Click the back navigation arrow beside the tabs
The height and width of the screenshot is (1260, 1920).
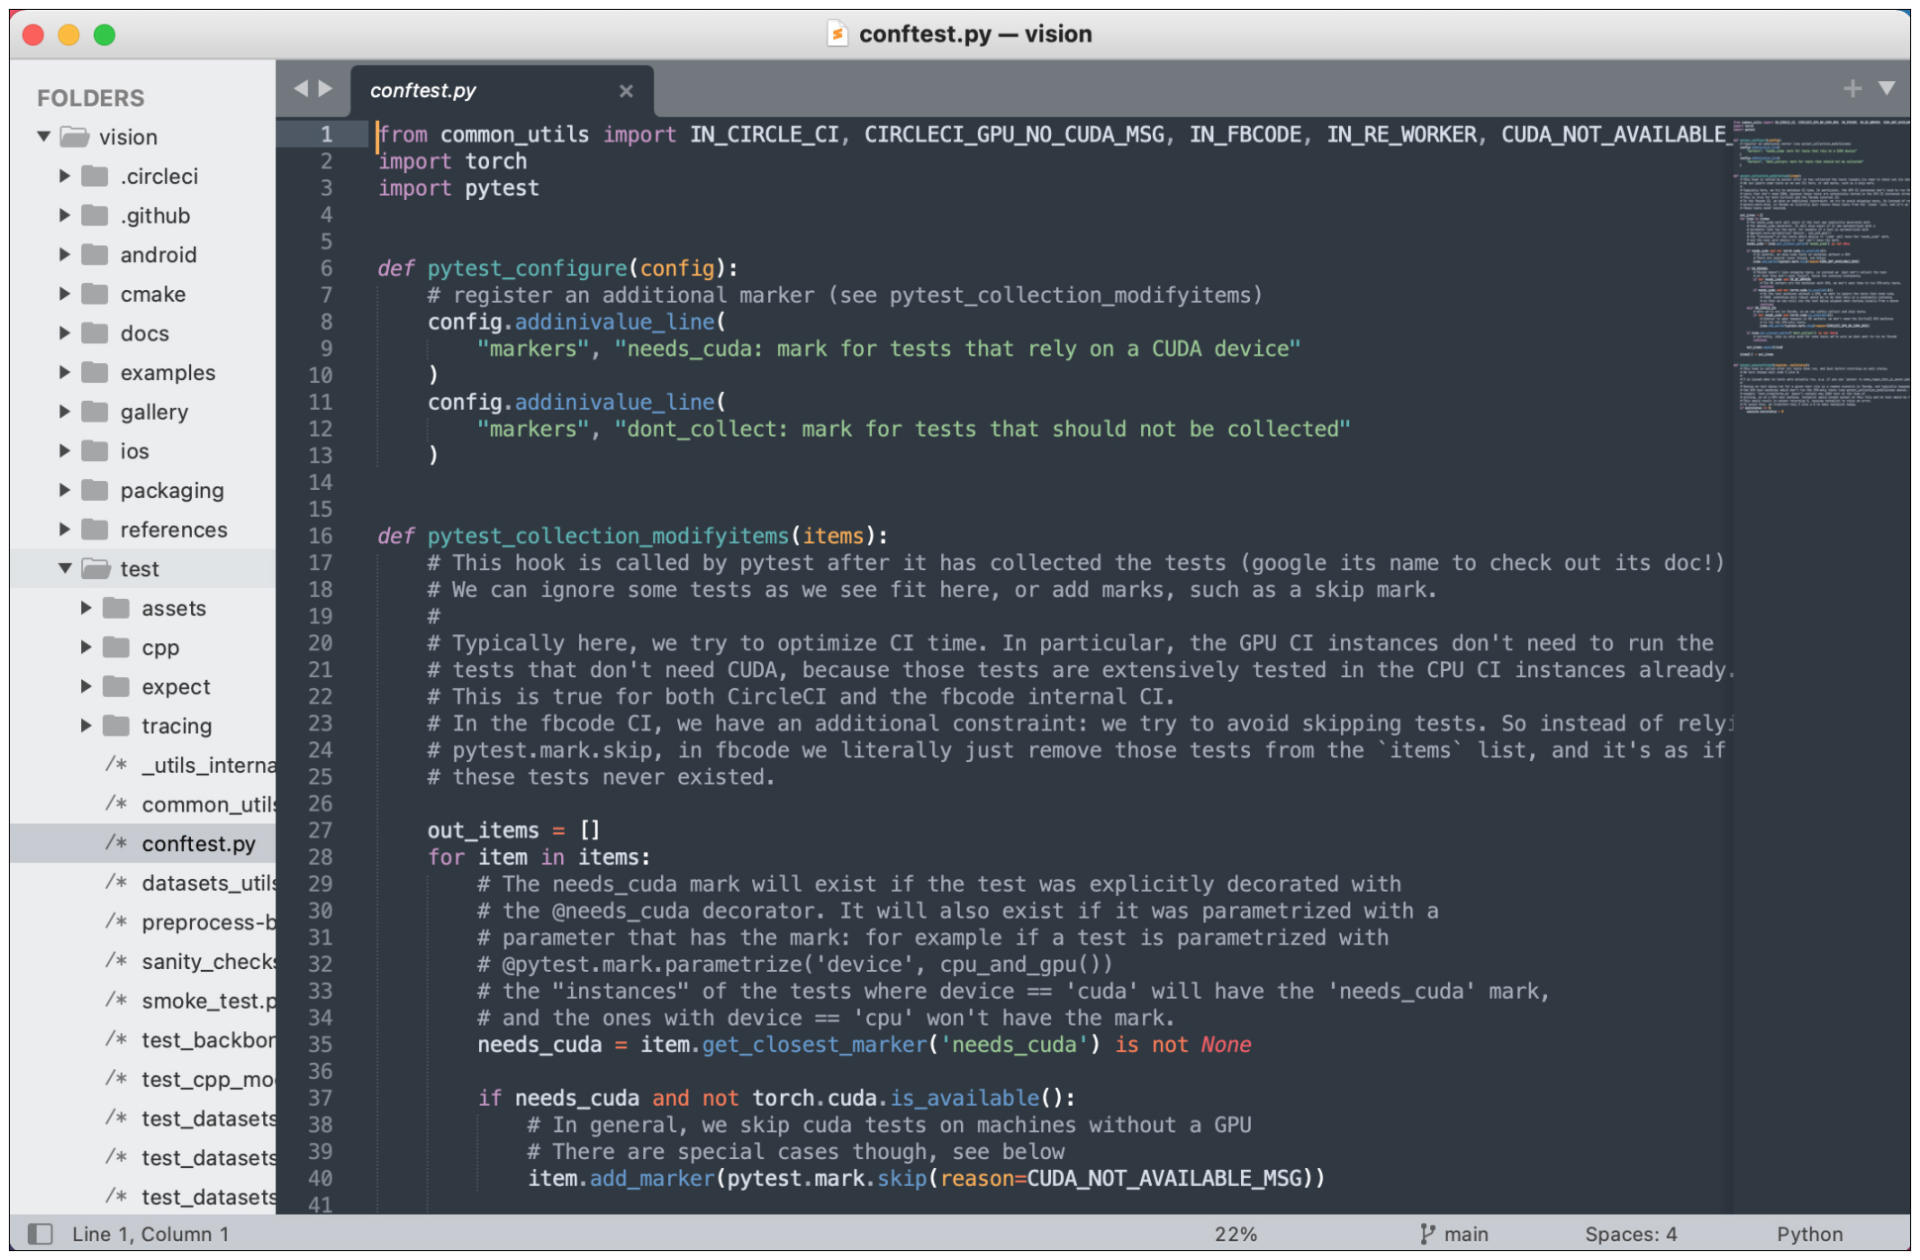pos(300,89)
